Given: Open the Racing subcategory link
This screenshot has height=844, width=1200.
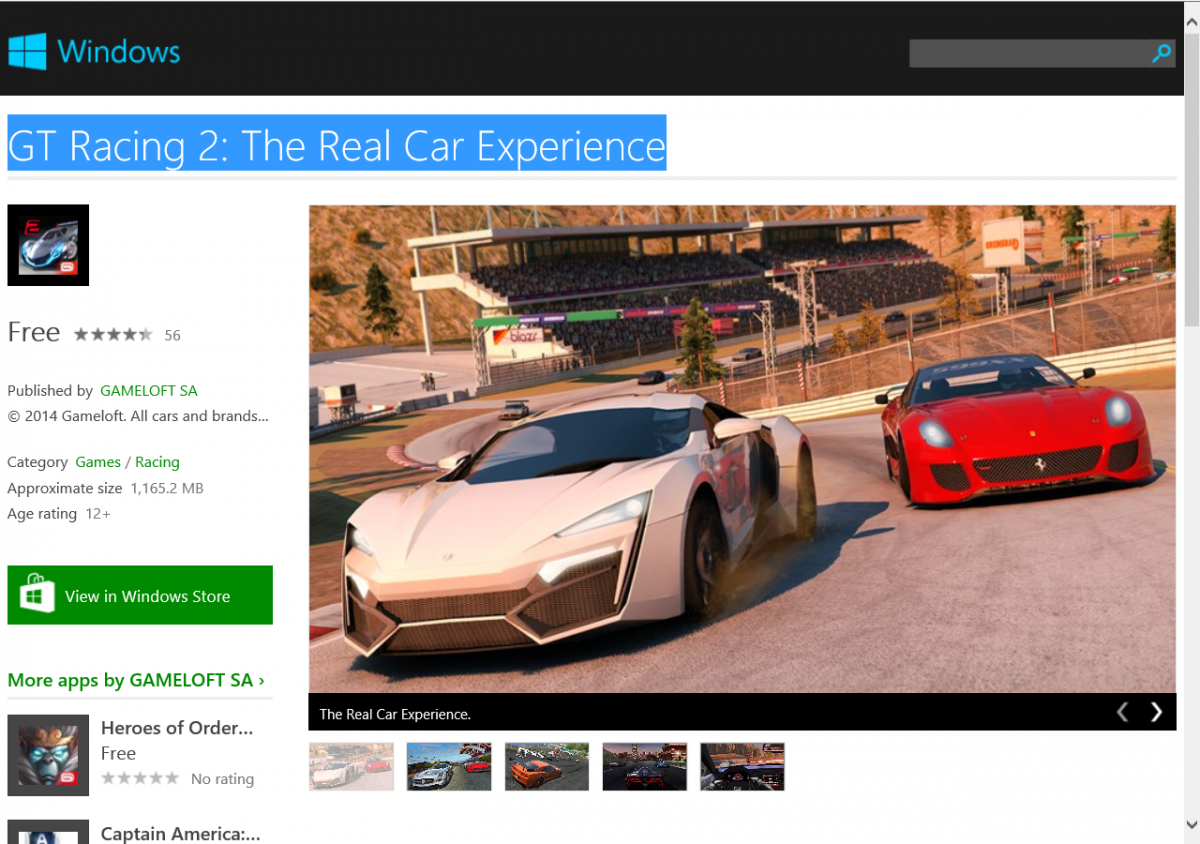Looking at the screenshot, I should click(157, 462).
